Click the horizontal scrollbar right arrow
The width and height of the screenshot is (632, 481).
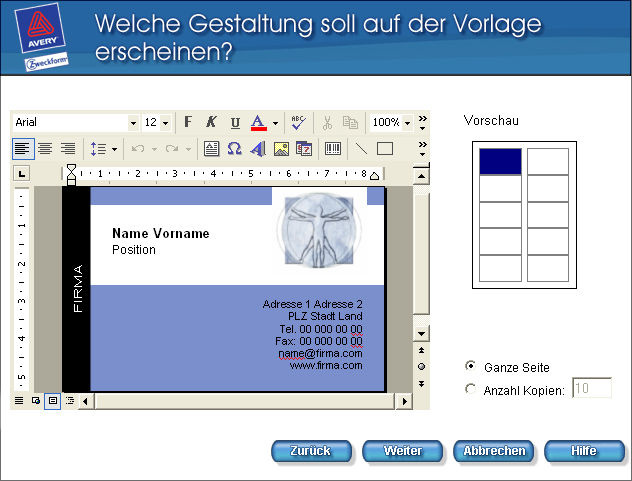pyautogui.click(x=404, y=401)
